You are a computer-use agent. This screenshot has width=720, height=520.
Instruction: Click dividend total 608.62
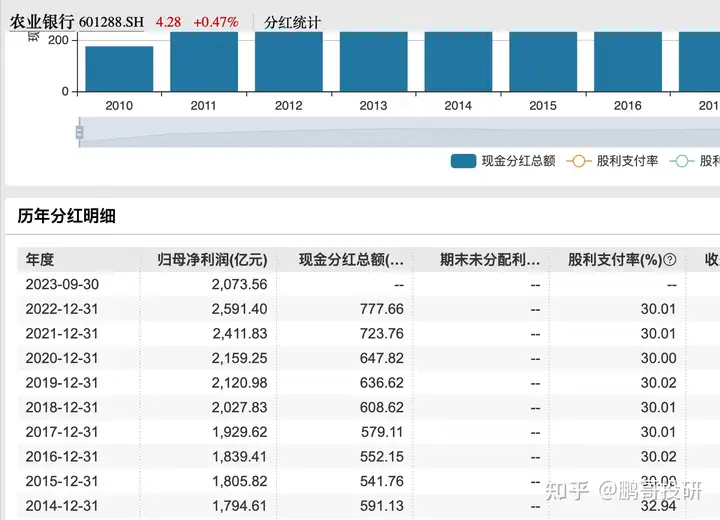coord(382,407)
